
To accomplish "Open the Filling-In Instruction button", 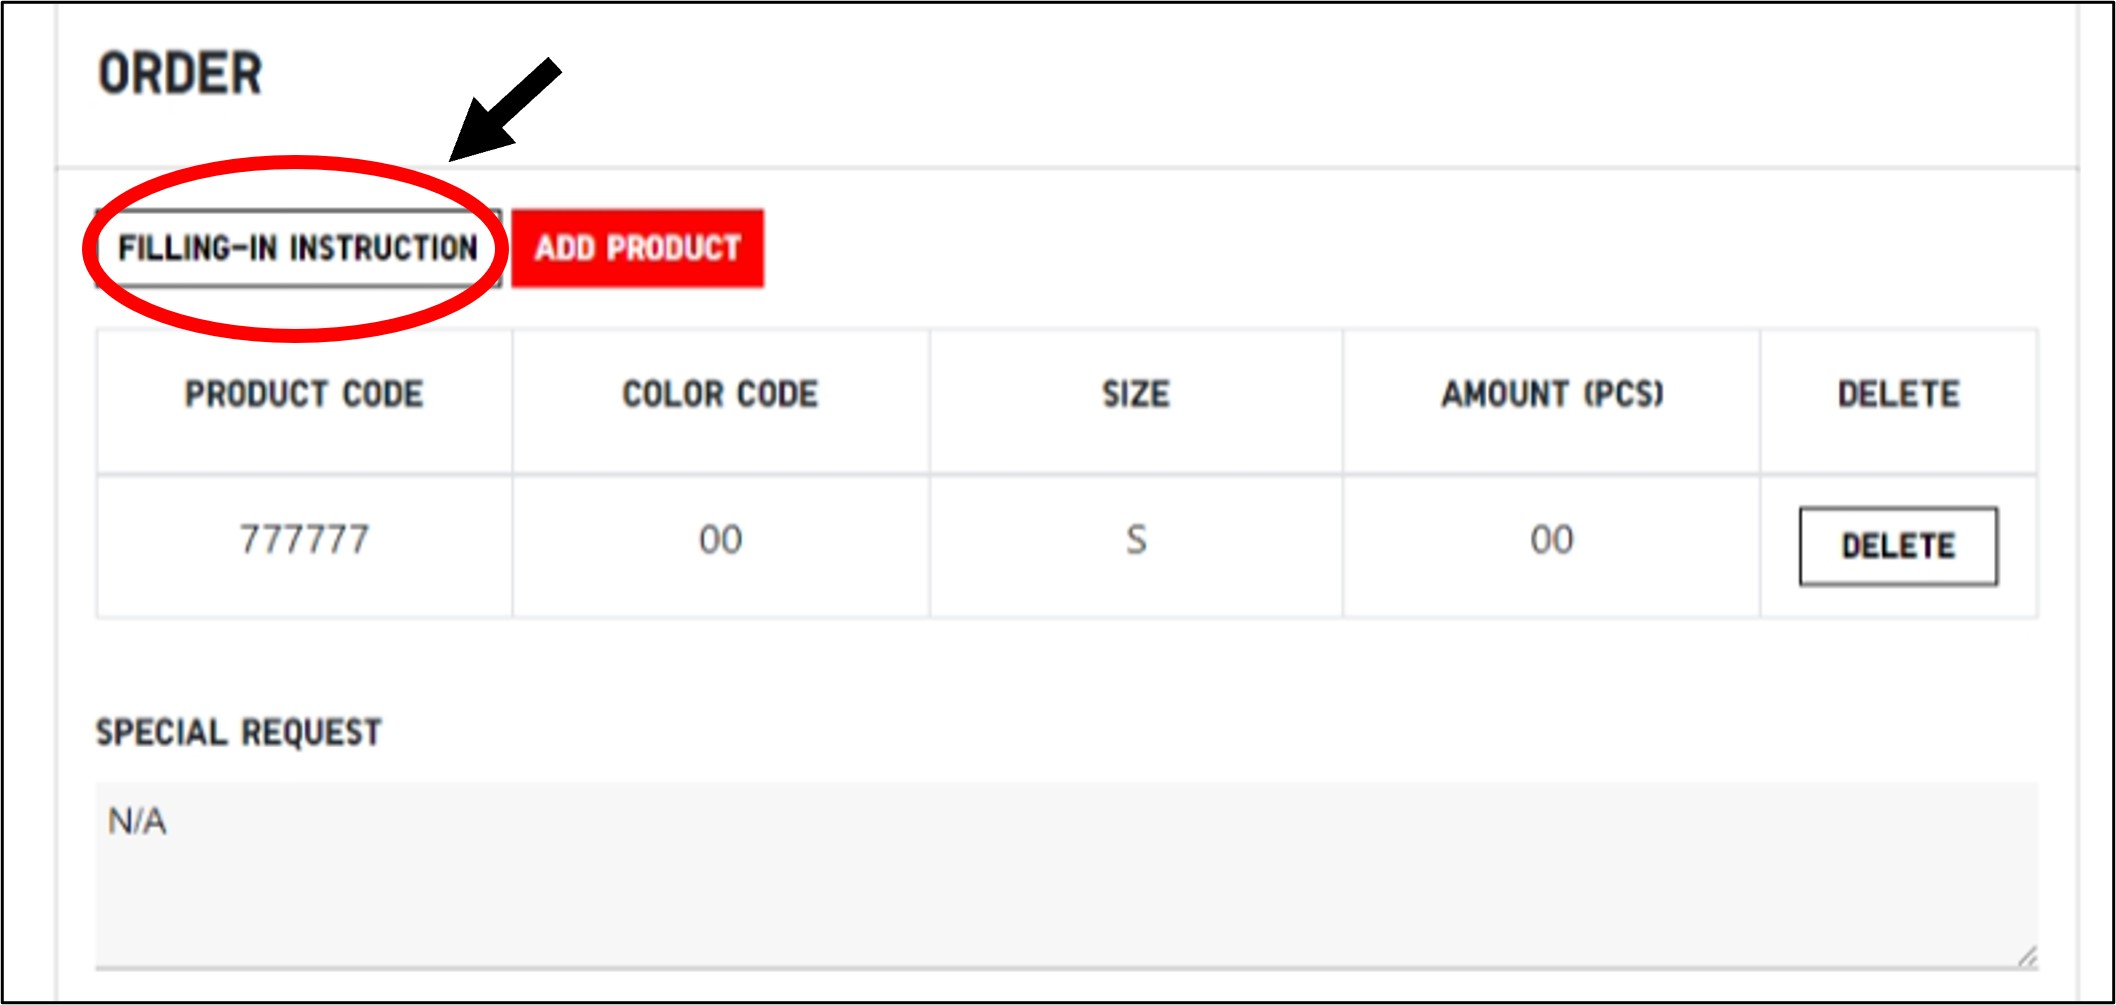I will [x=297, y=248].
